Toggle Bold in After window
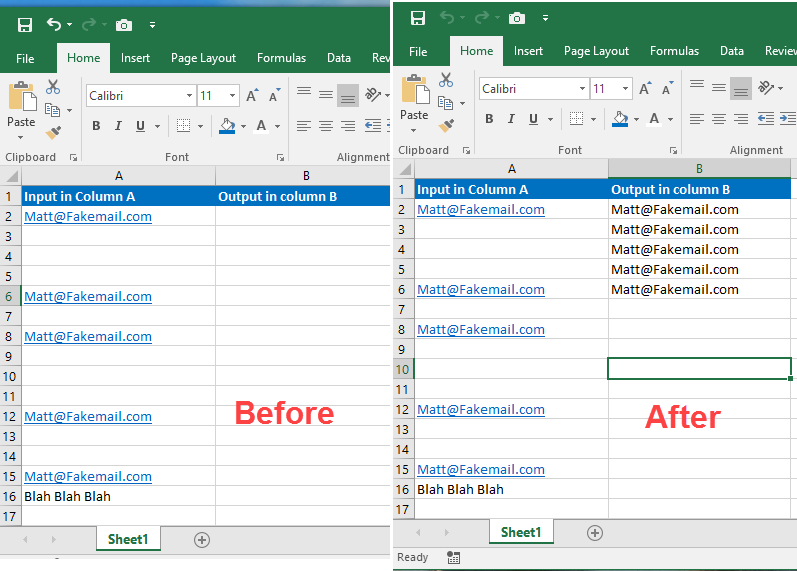The image size is (797, 571). 489,118
